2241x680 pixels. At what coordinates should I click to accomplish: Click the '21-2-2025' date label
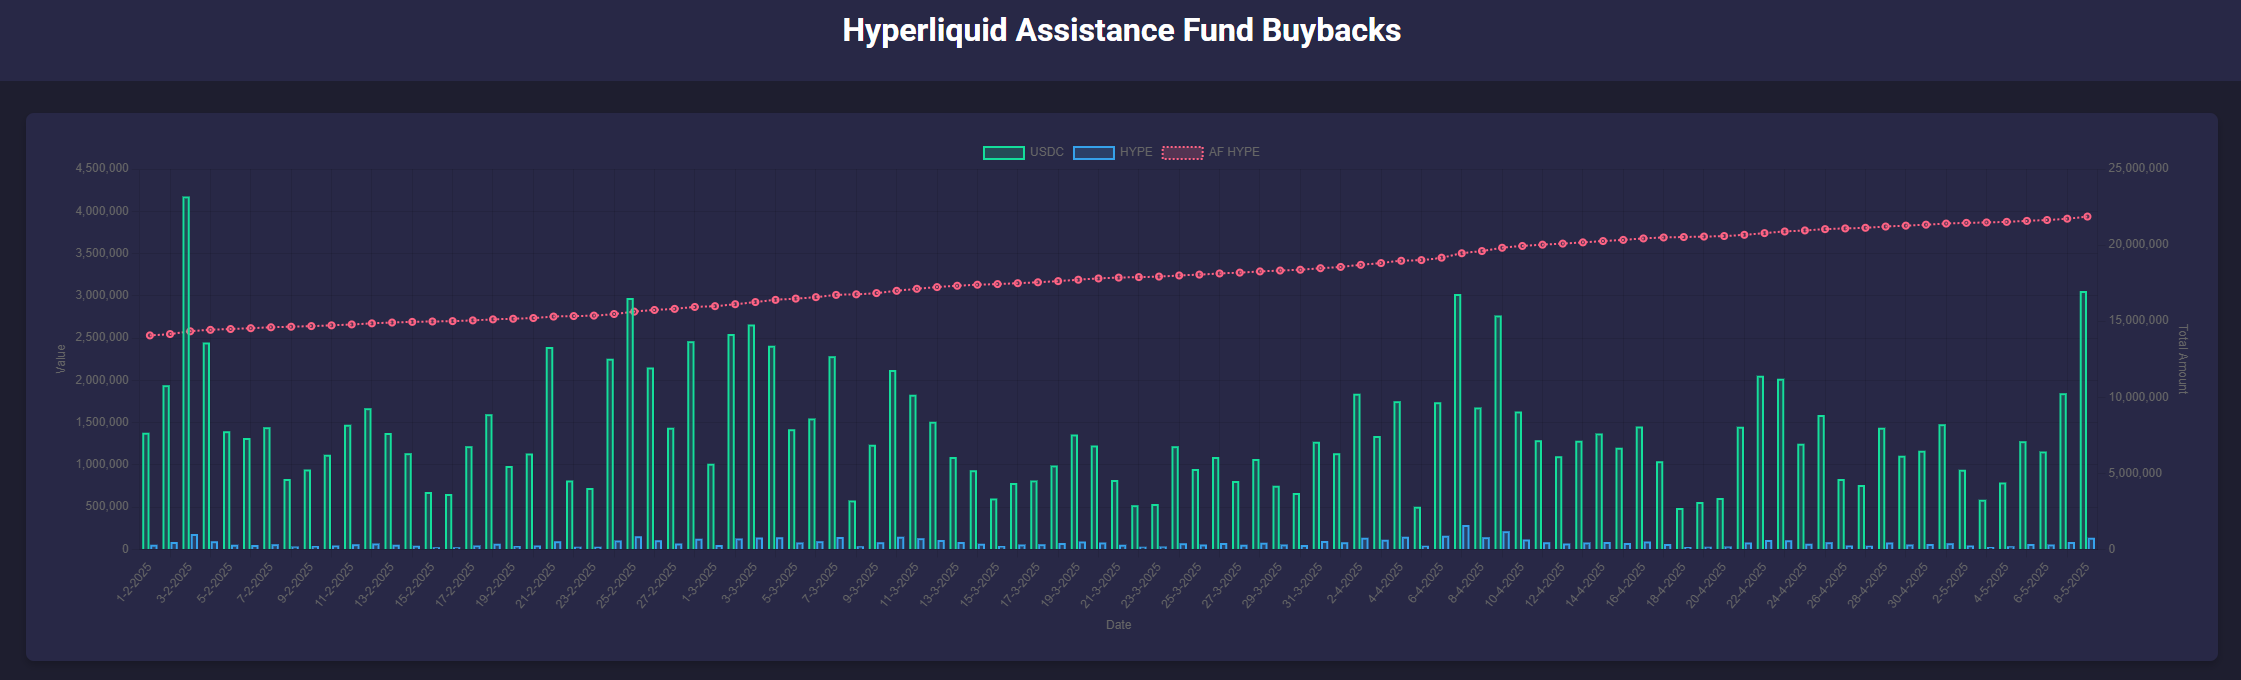[x=536, y=585]
